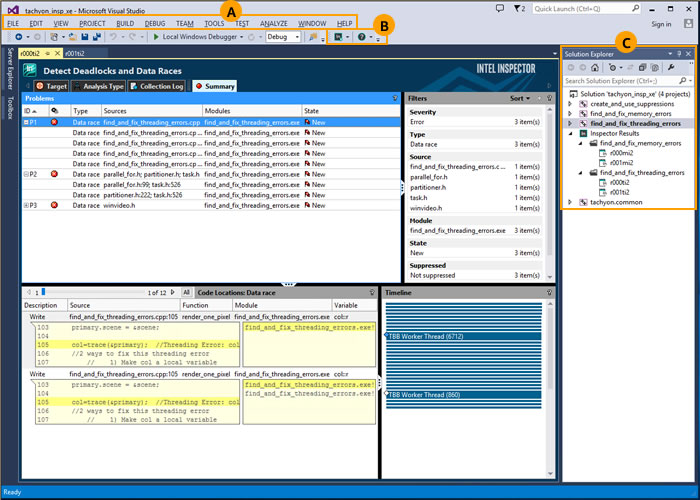Open the ANALYZE menu
The width and height of the screenshot is (700, 500).
tap(273, 23)
